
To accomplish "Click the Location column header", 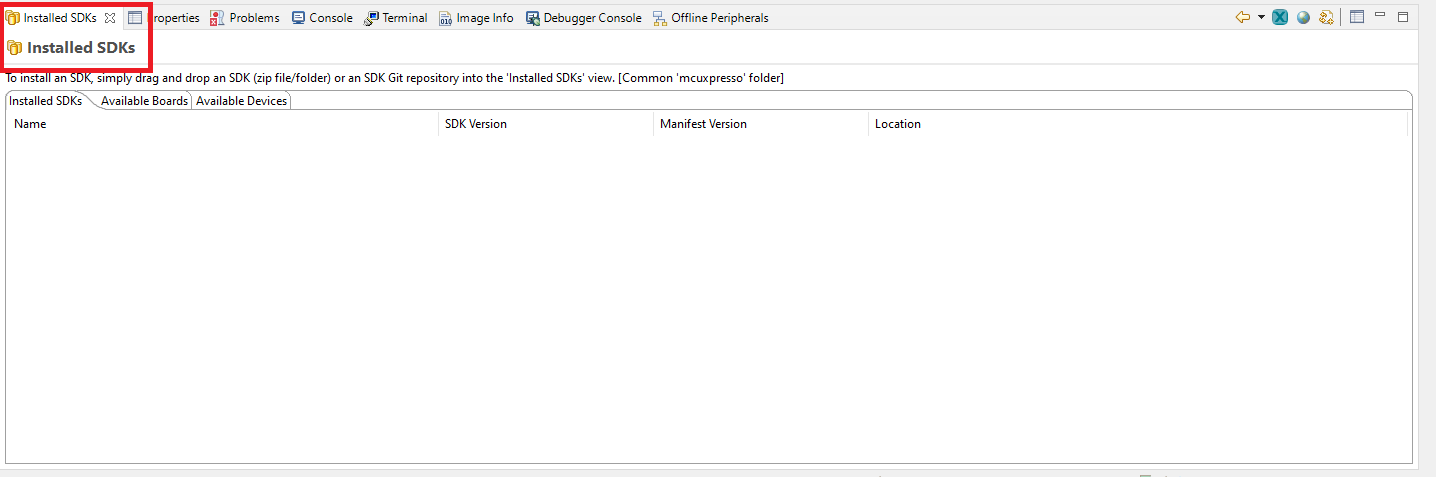I will coord(898,124).
